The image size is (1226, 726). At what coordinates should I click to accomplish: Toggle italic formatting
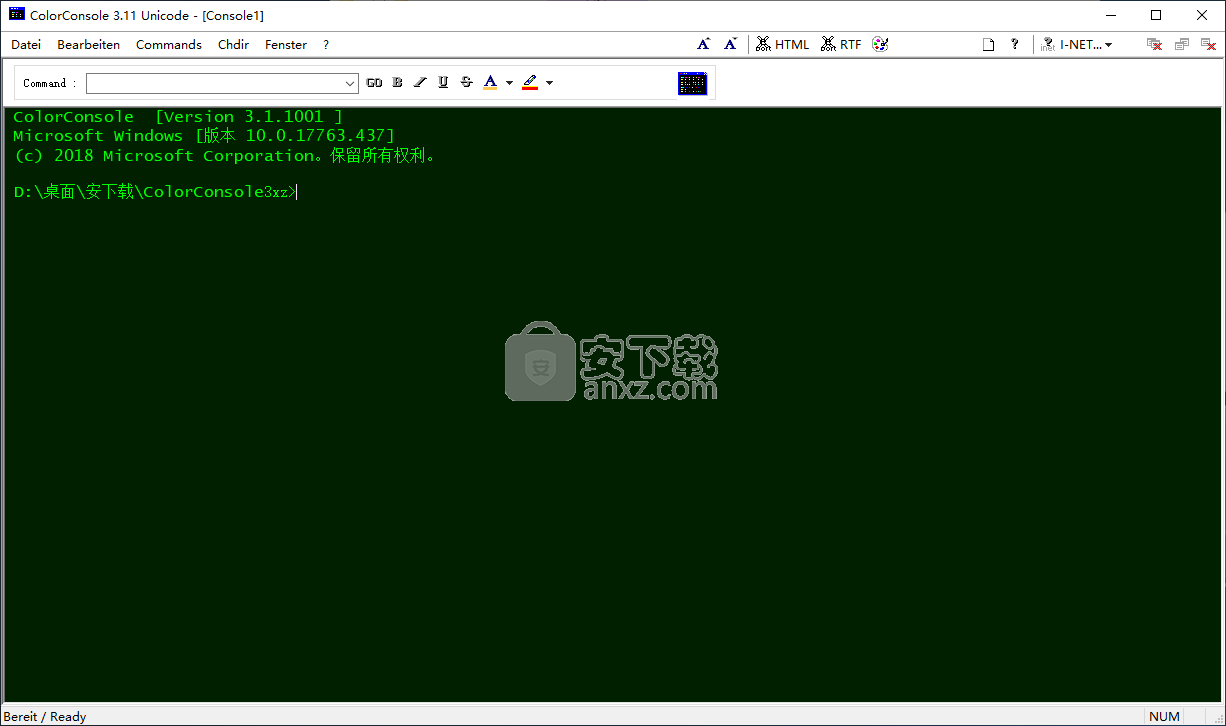click(420, 83)
